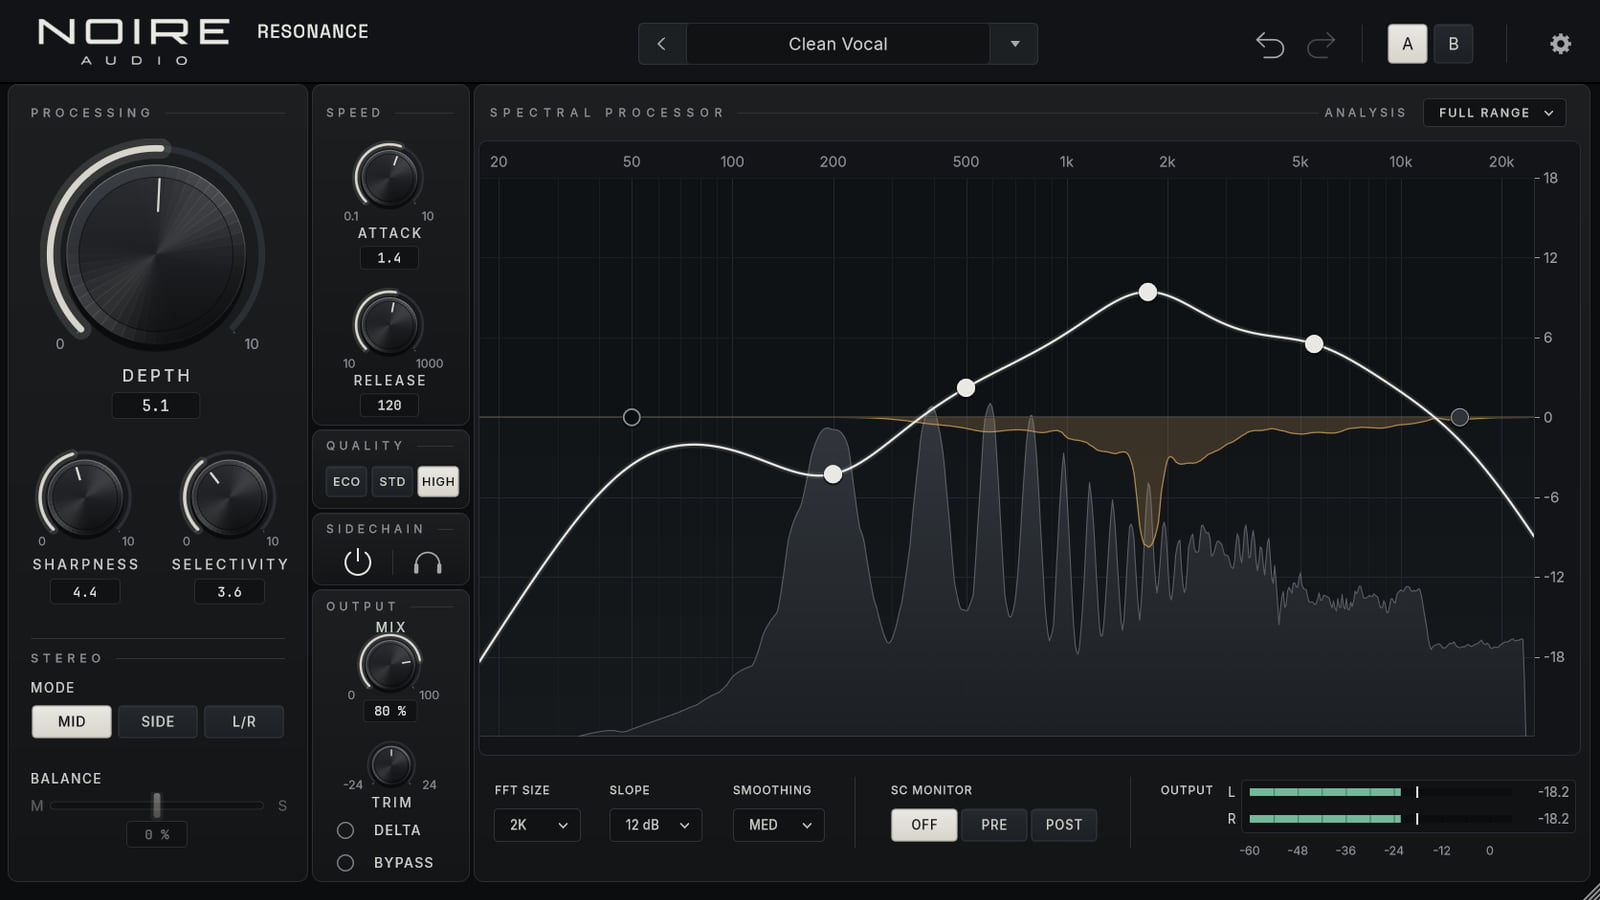
Task: Select L/R stereo mode
Action: coord(244,721)
